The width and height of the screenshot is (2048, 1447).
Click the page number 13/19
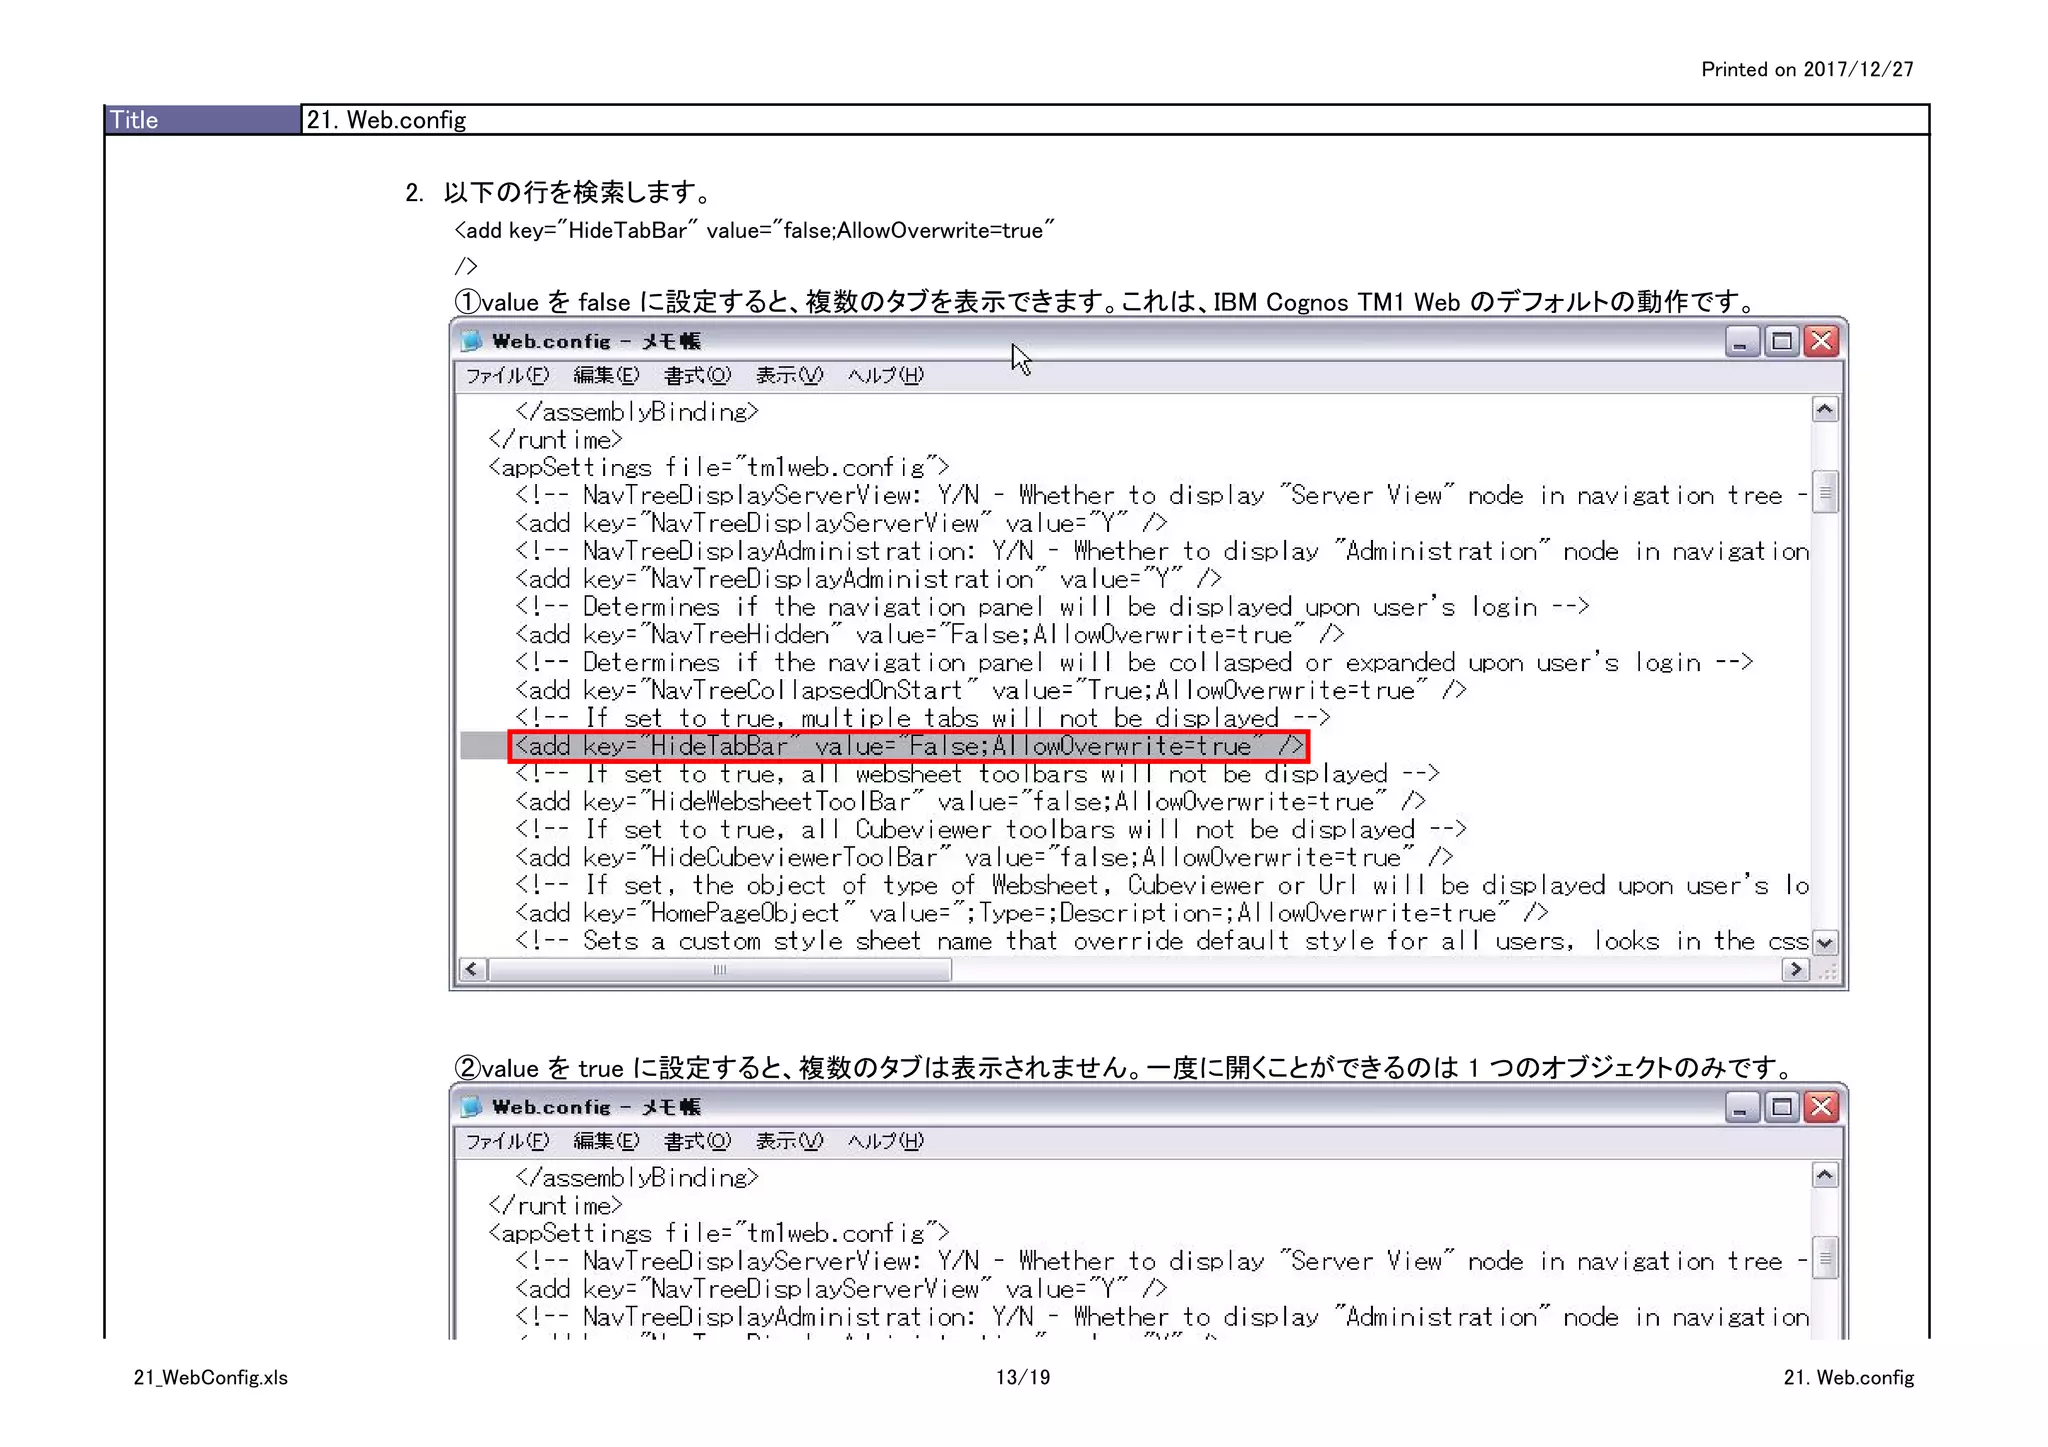[1023, 1377]
